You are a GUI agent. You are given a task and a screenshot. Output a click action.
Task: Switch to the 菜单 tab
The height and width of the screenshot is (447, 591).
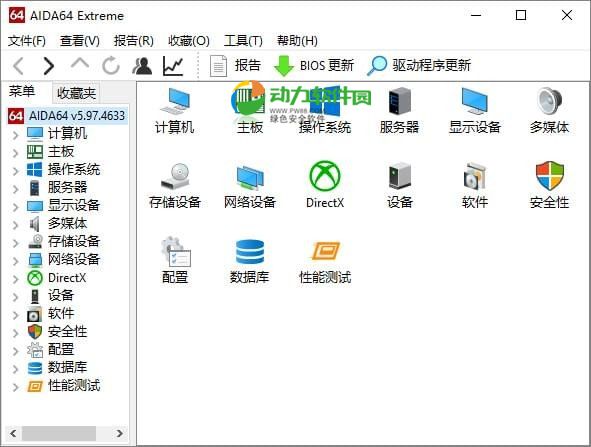click(x=22, y=91)
